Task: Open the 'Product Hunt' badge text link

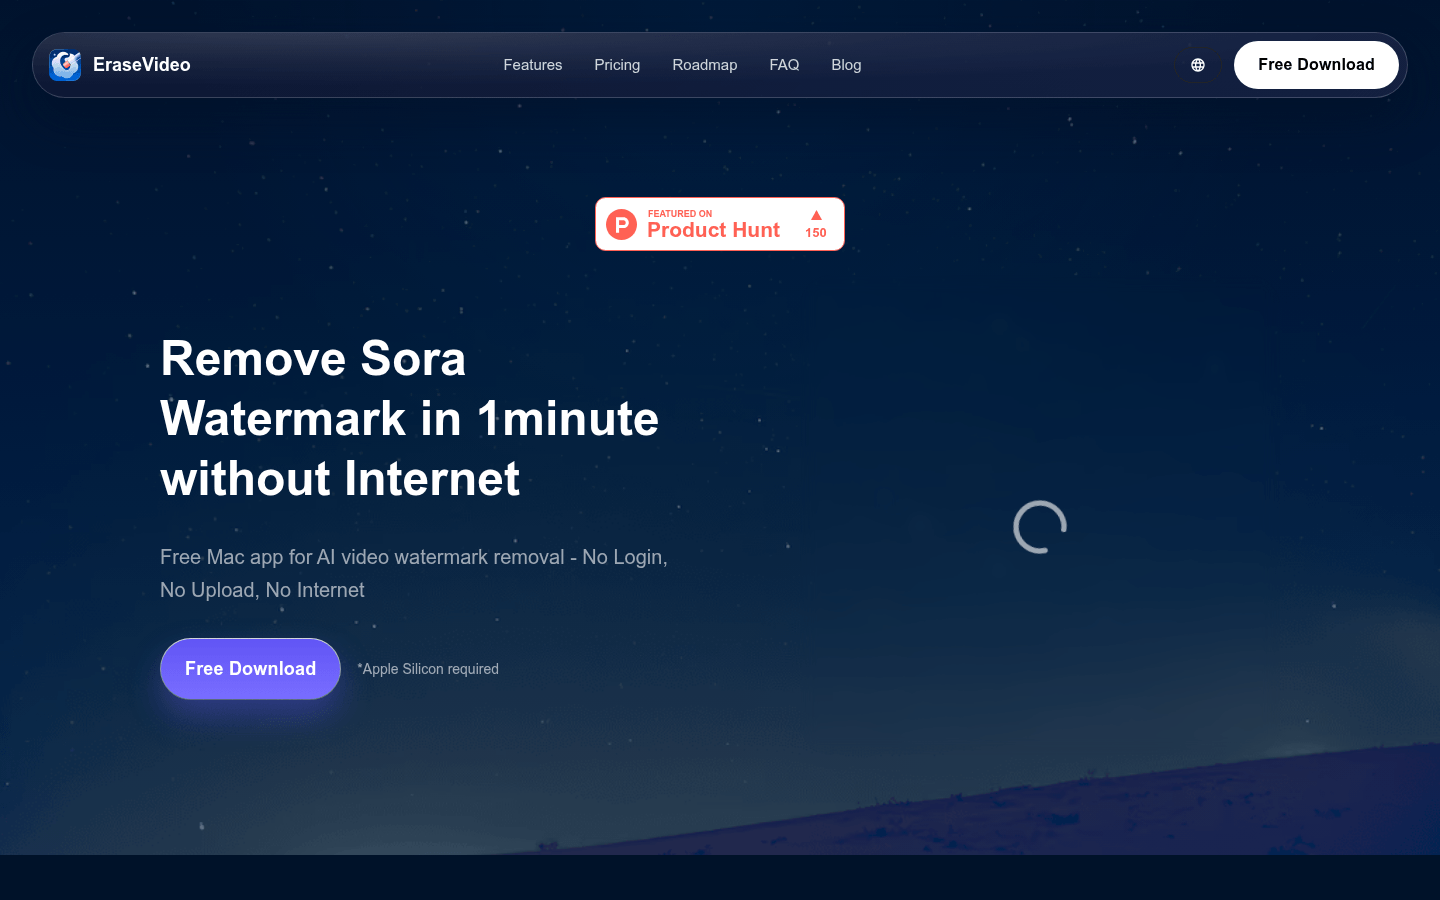Action: tap(713, 231)
